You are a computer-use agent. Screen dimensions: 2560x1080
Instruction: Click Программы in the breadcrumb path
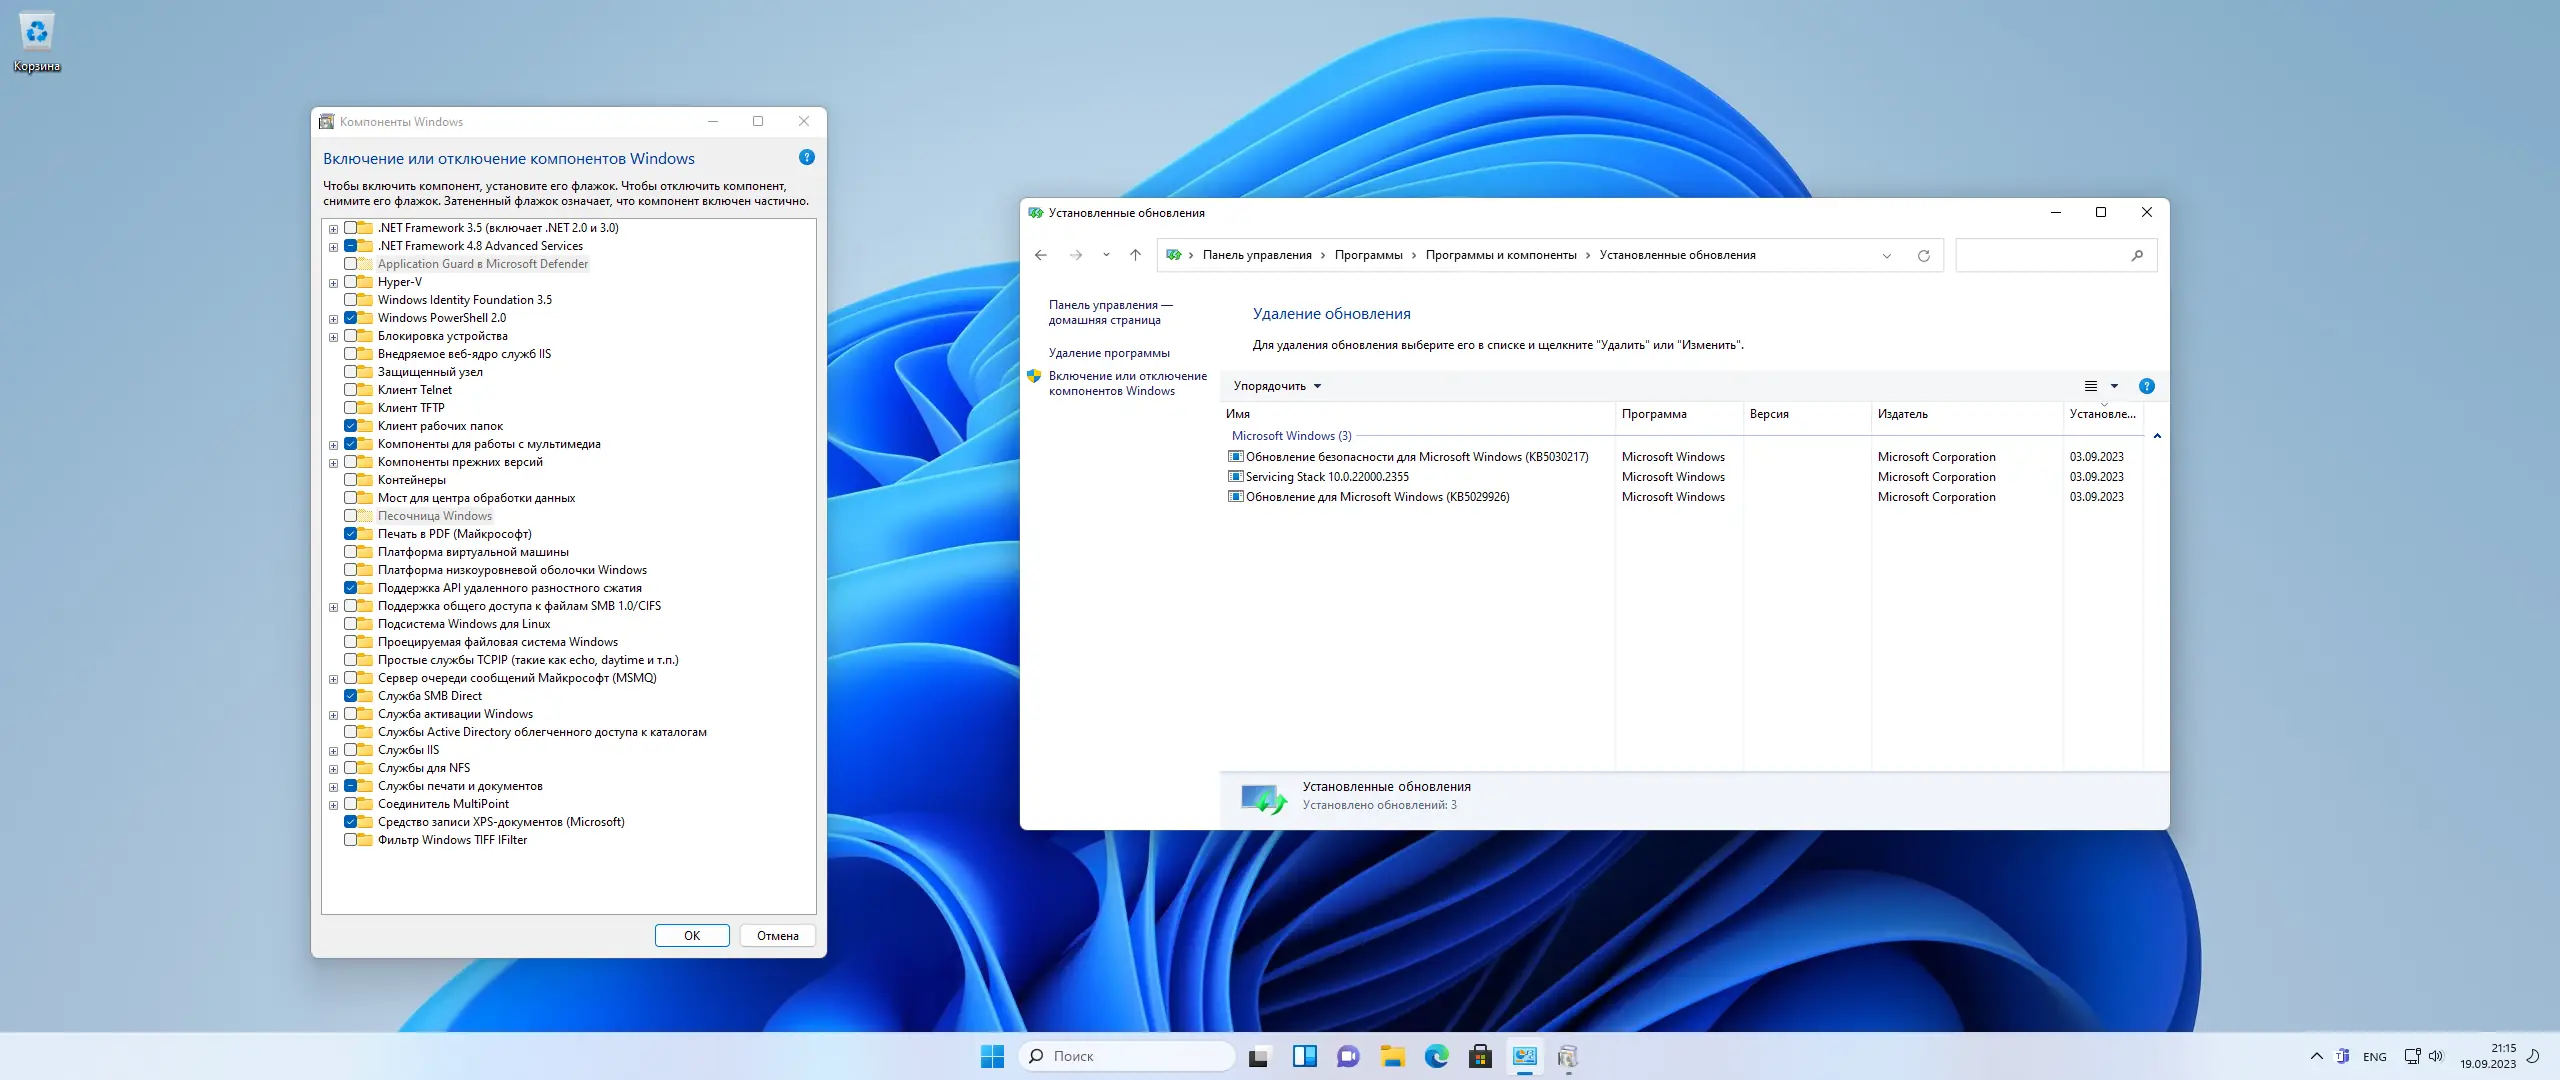1368,255
